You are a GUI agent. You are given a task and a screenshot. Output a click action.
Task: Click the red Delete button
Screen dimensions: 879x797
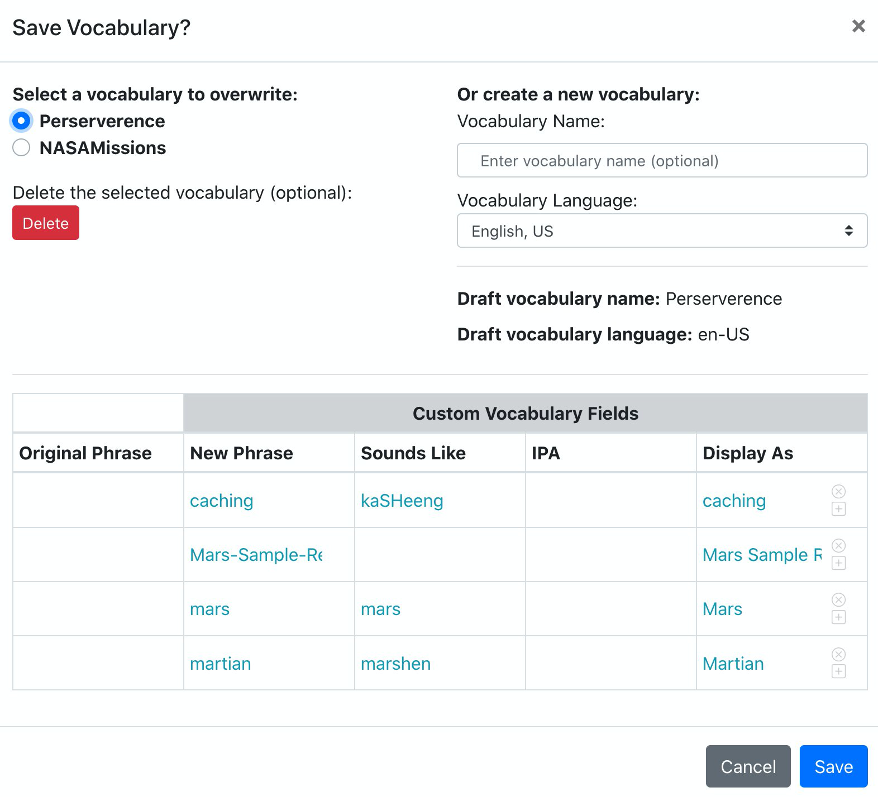[45, 222]
